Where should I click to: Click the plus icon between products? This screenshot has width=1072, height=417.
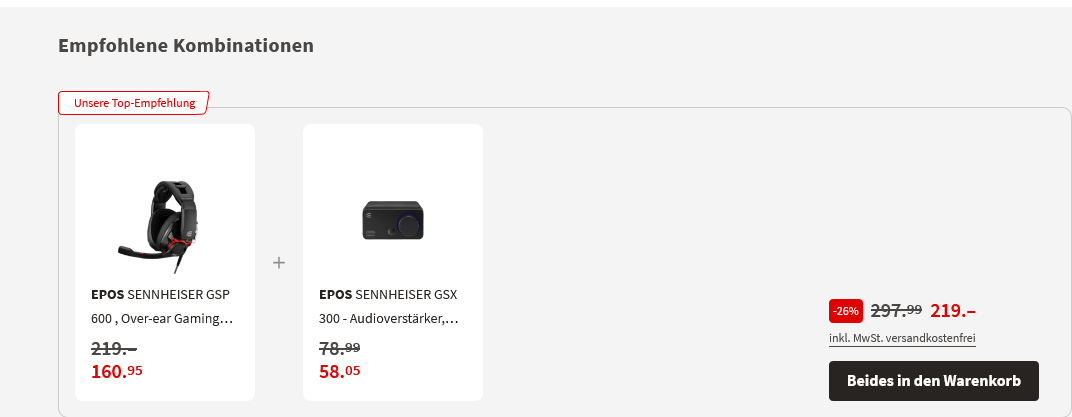[279, 263]
